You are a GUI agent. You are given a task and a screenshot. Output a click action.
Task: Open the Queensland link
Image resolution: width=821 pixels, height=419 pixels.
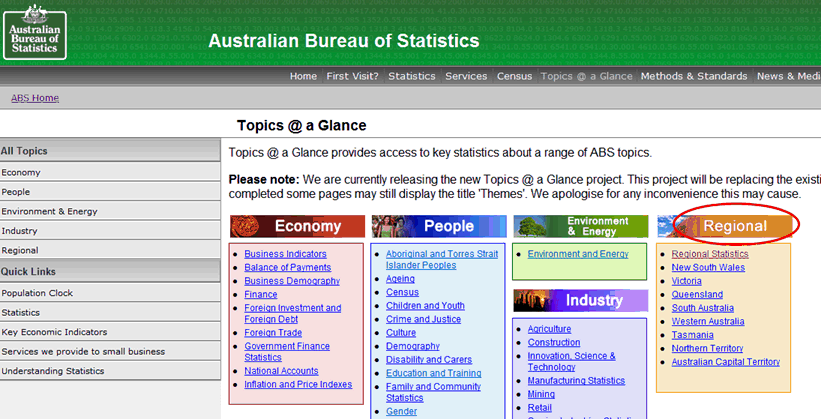[697, 295]
